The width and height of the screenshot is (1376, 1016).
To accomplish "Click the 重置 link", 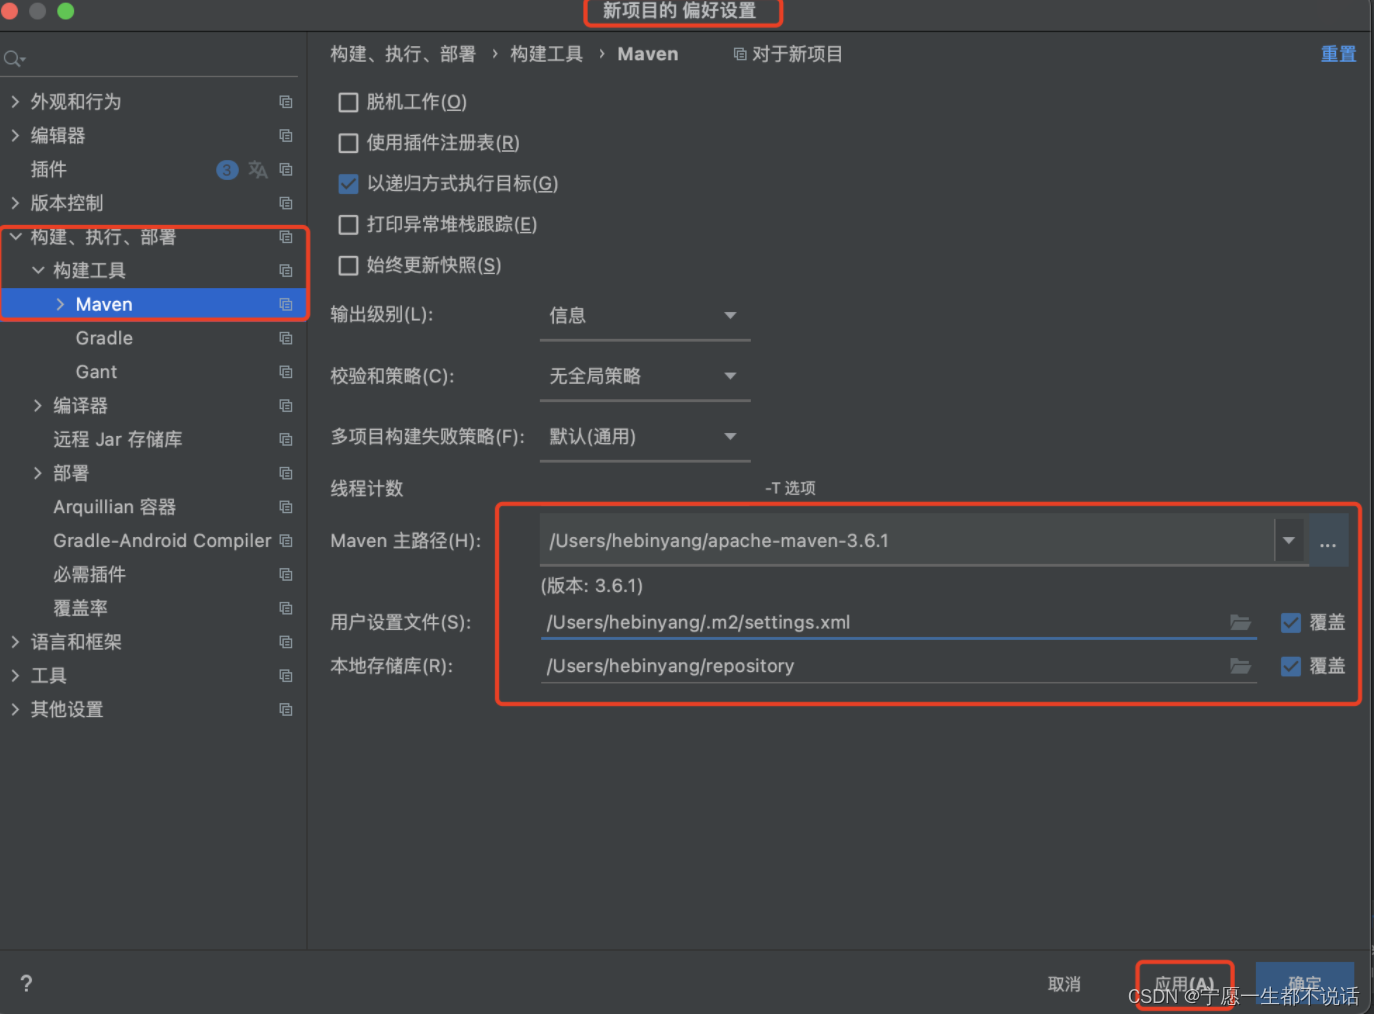I will (x=1338, y=54).
